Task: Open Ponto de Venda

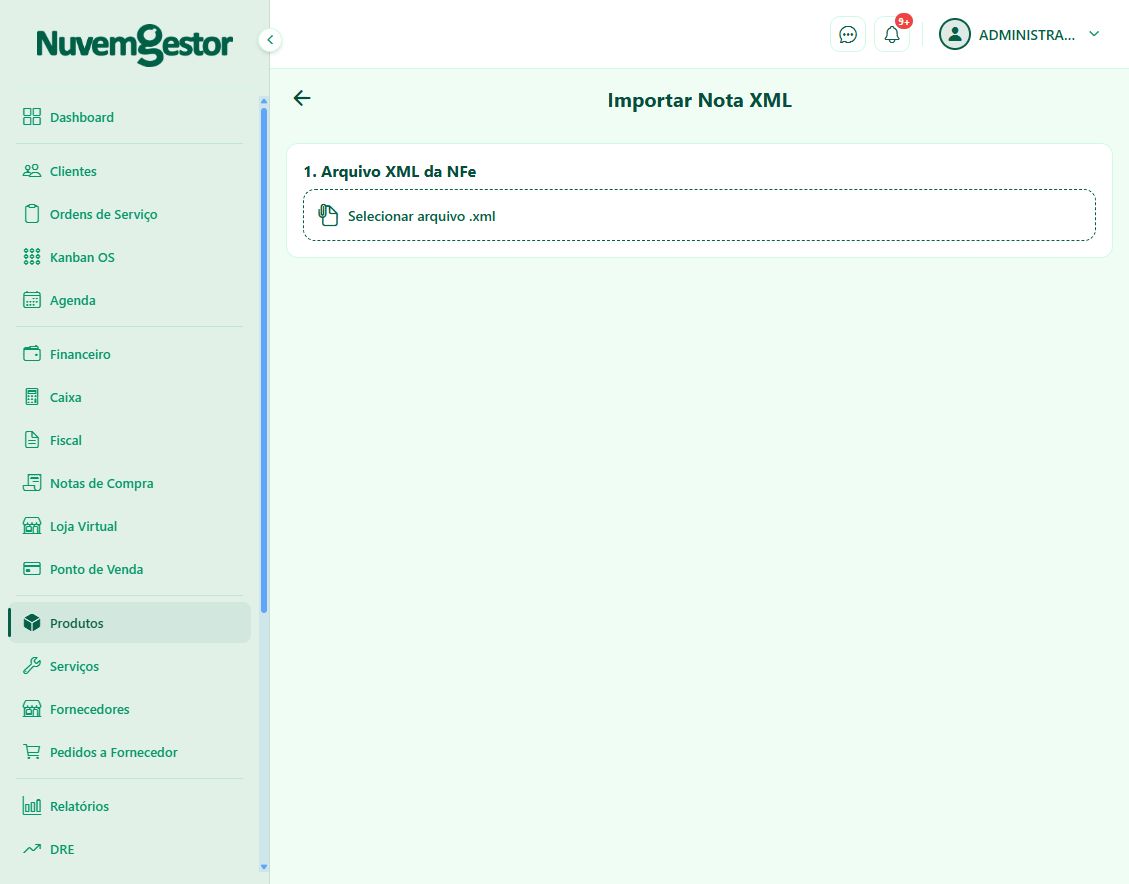Action: [x=130, y=569]
